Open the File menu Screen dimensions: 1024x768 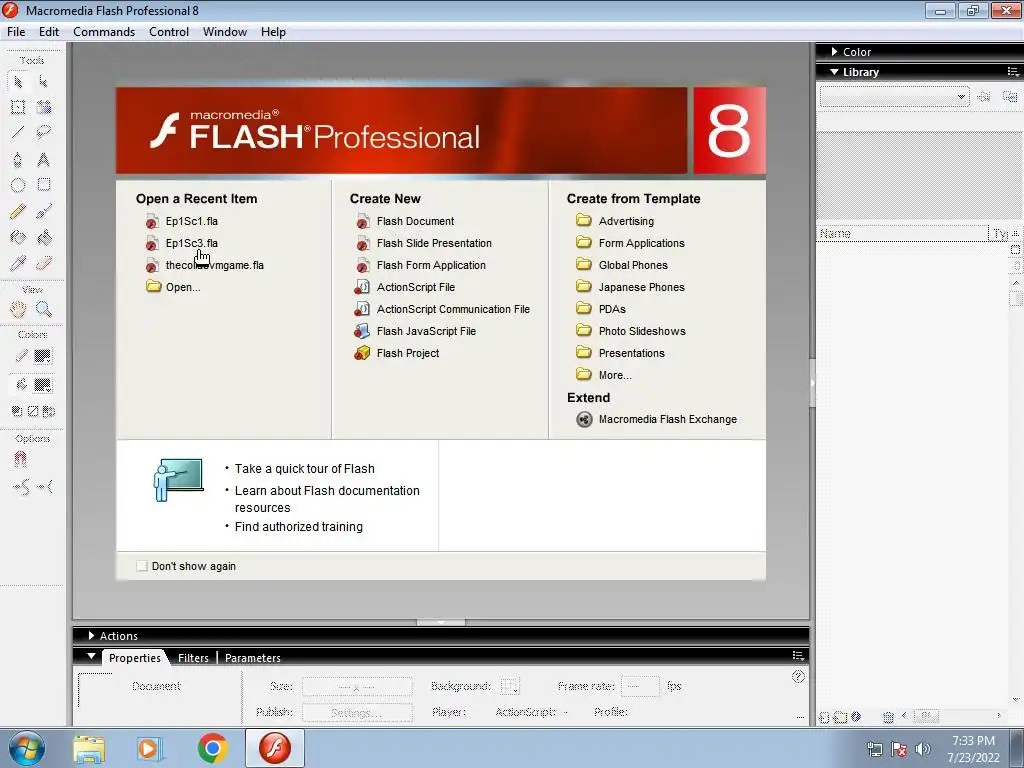(x=16, y=32)
